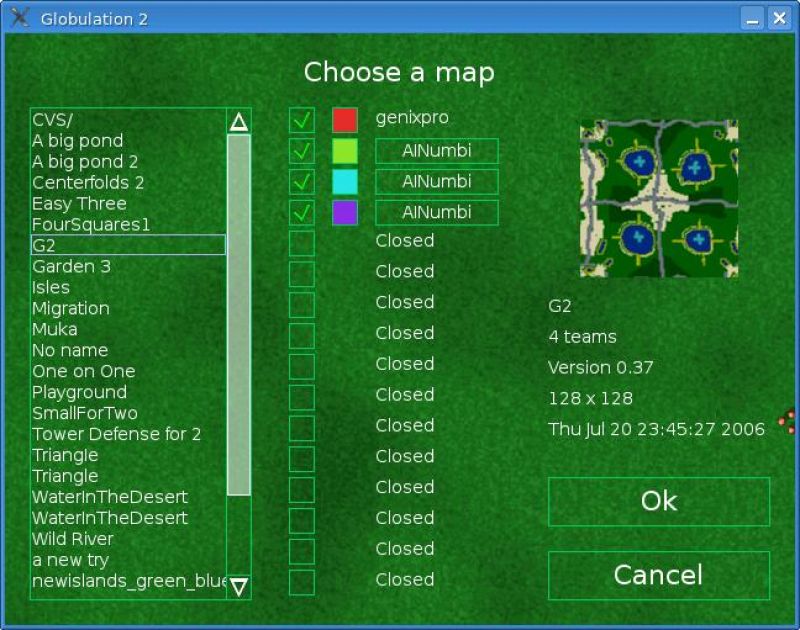Select map "Playground"
The width and height of the screenshot is (800, 630).
(128, 392)
